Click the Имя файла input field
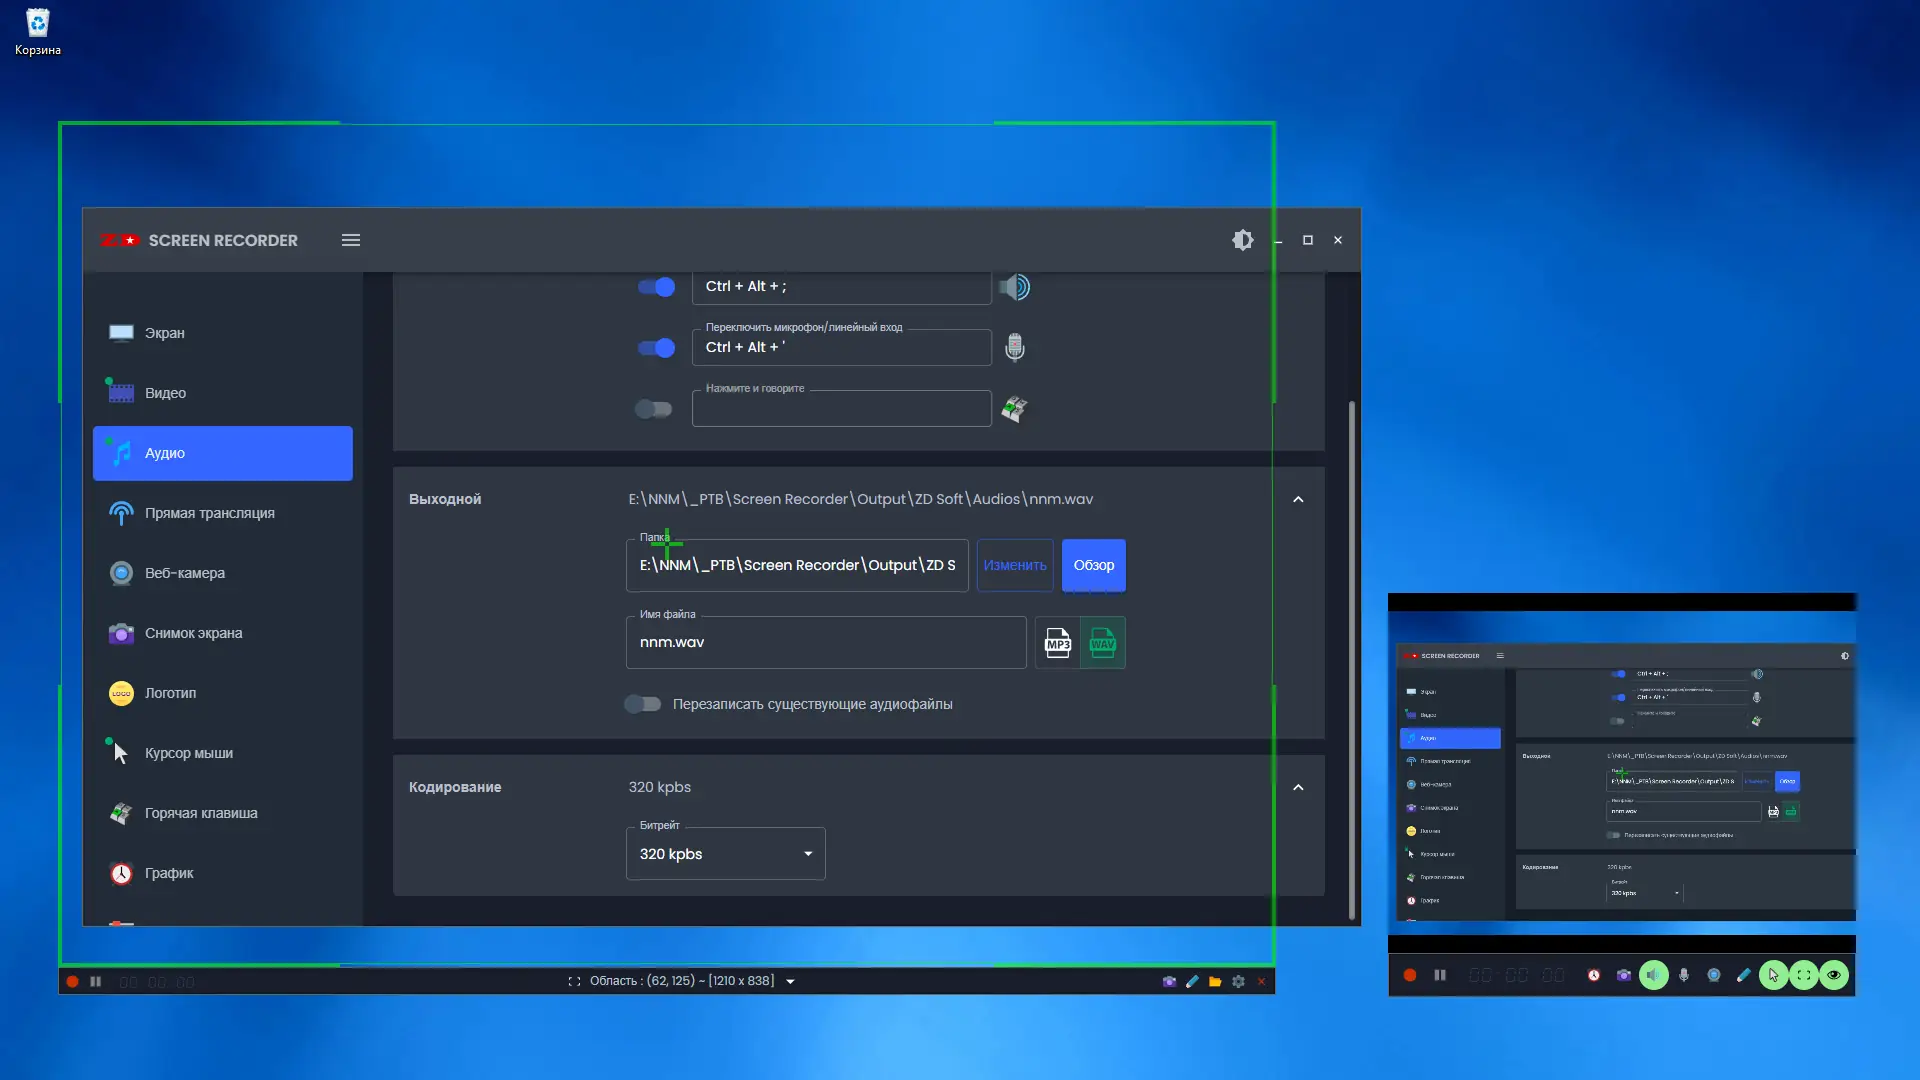Screen dimensions: 1920x1080 pos(825,643)
